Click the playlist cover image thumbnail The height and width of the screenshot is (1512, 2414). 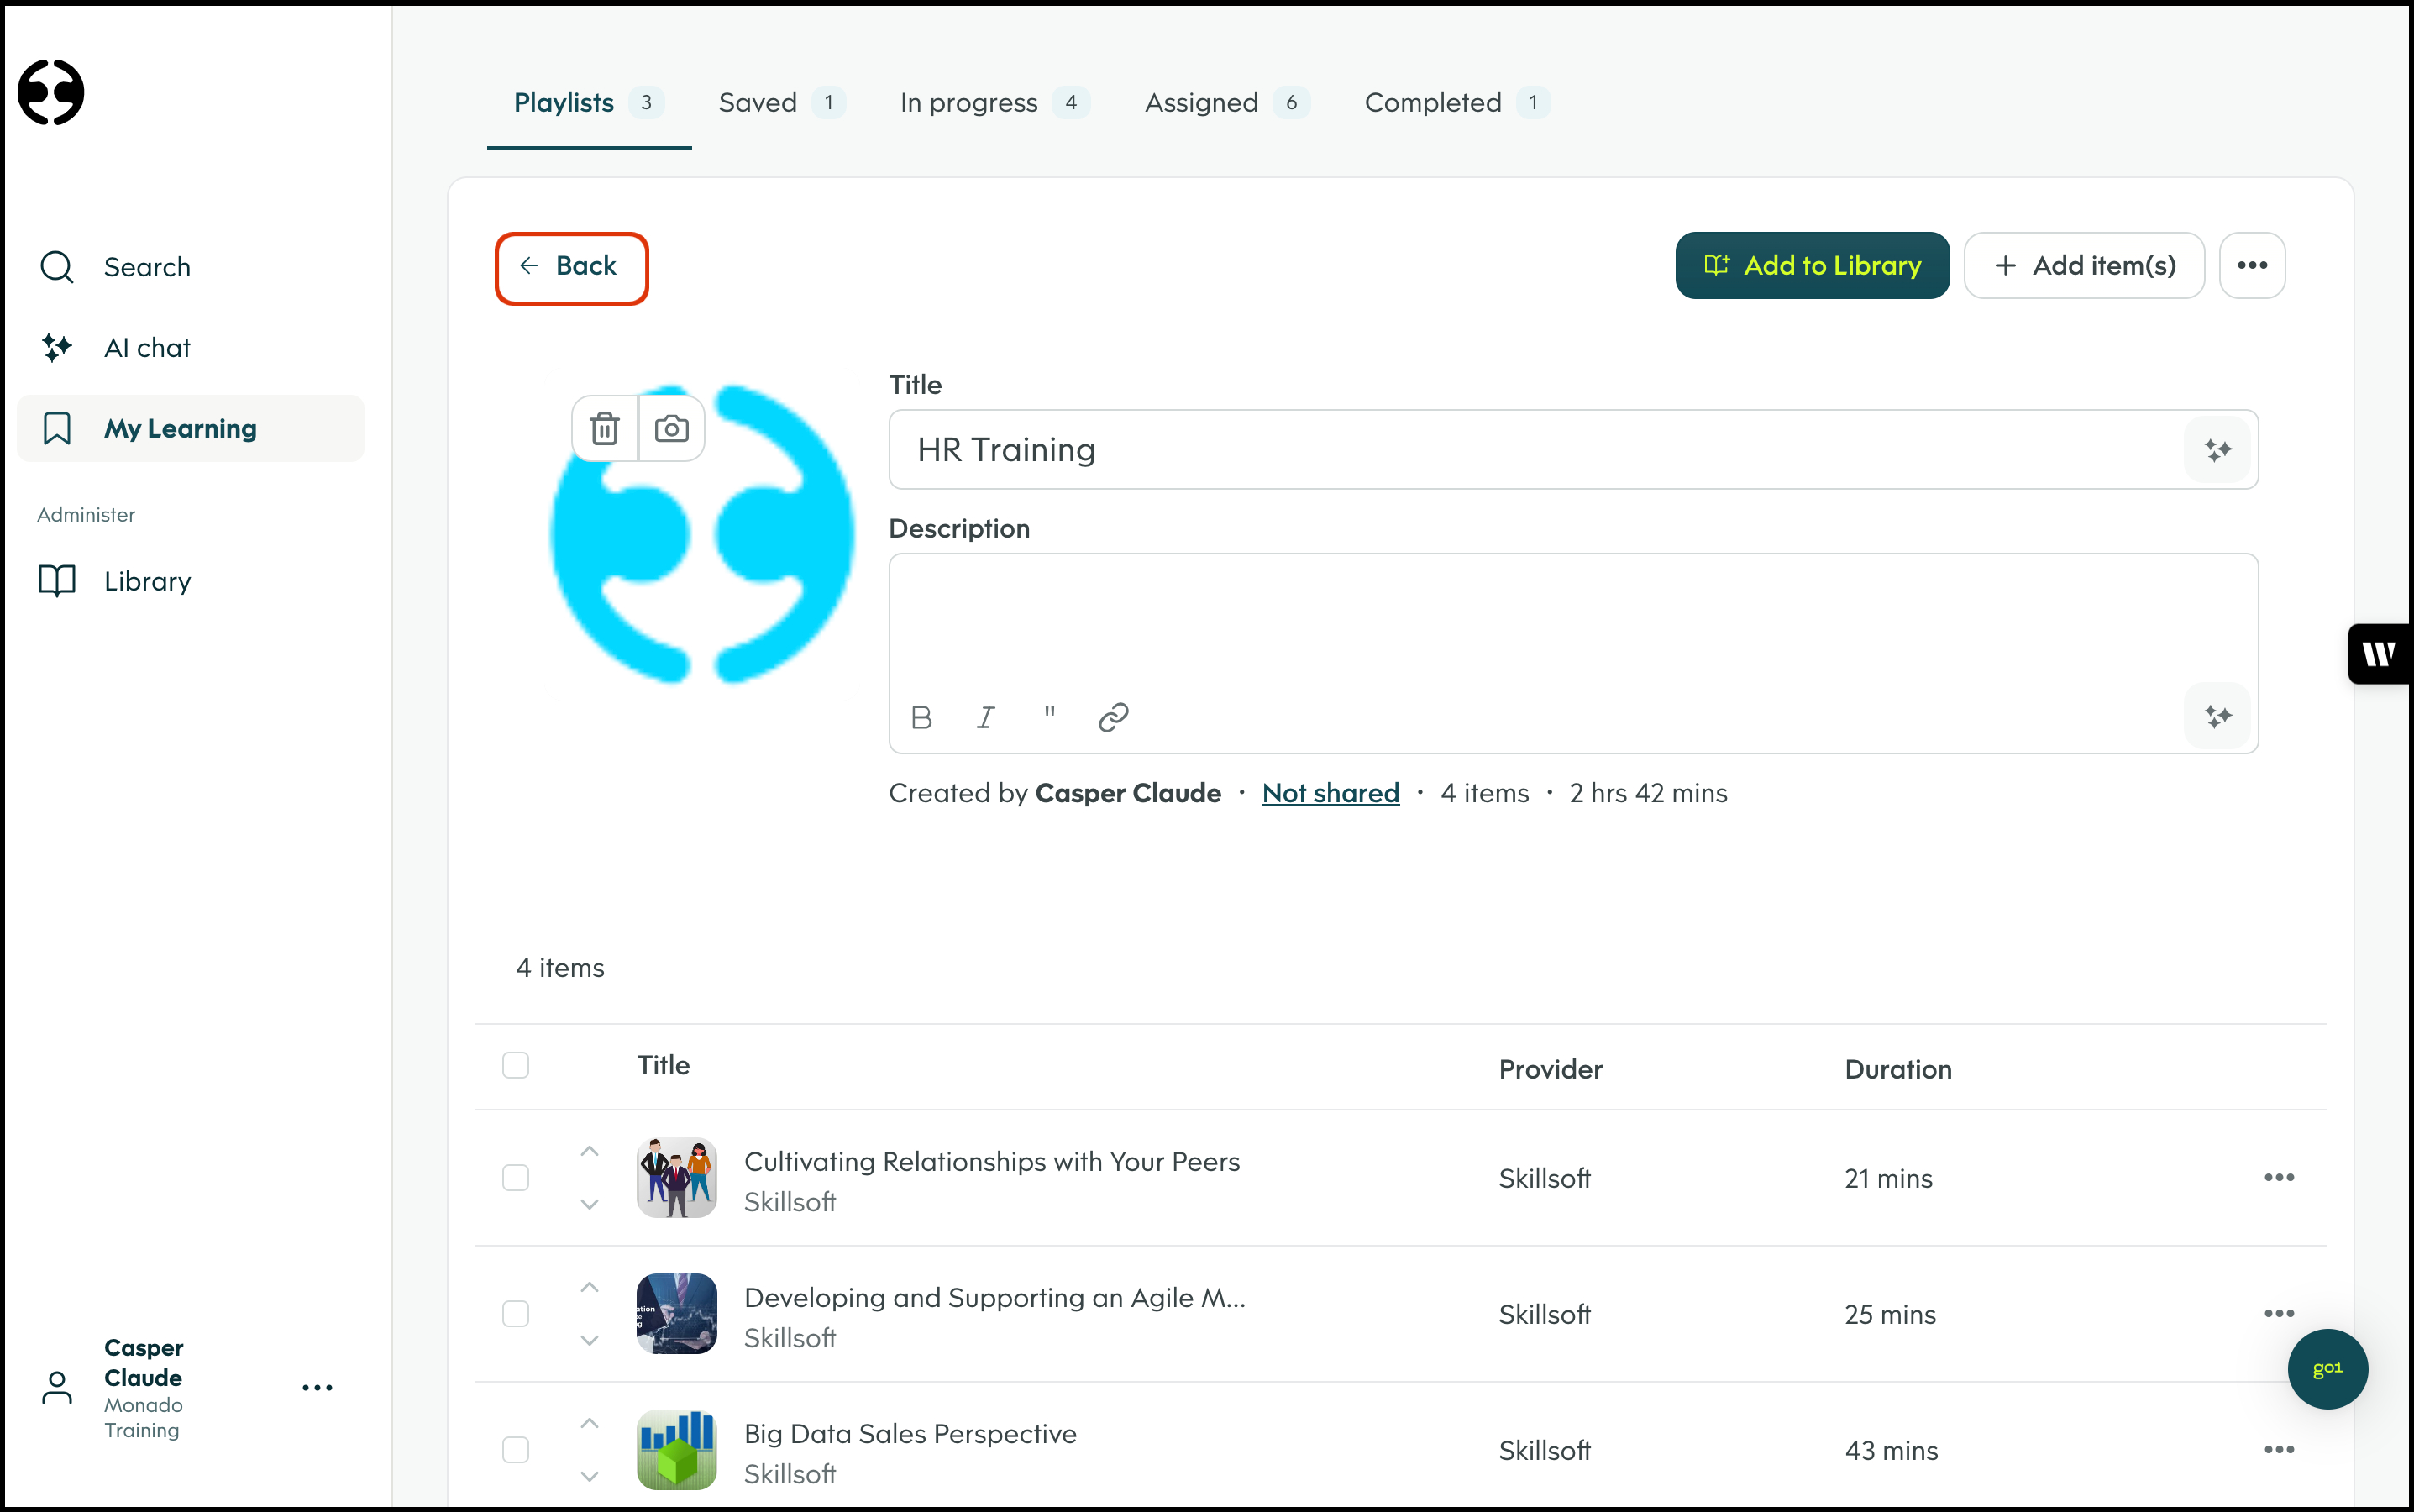[702, 536]
